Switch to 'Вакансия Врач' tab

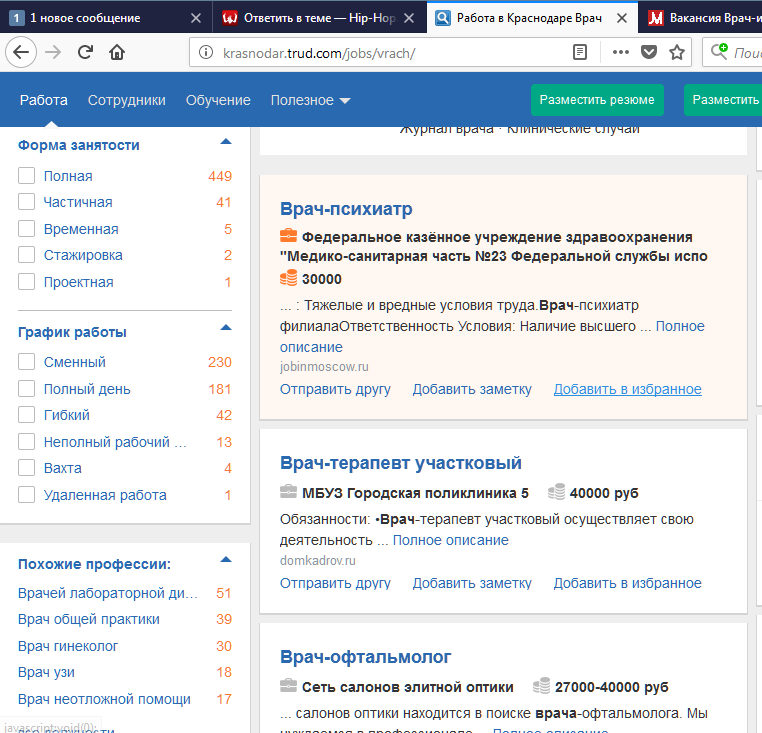[700, 18]
